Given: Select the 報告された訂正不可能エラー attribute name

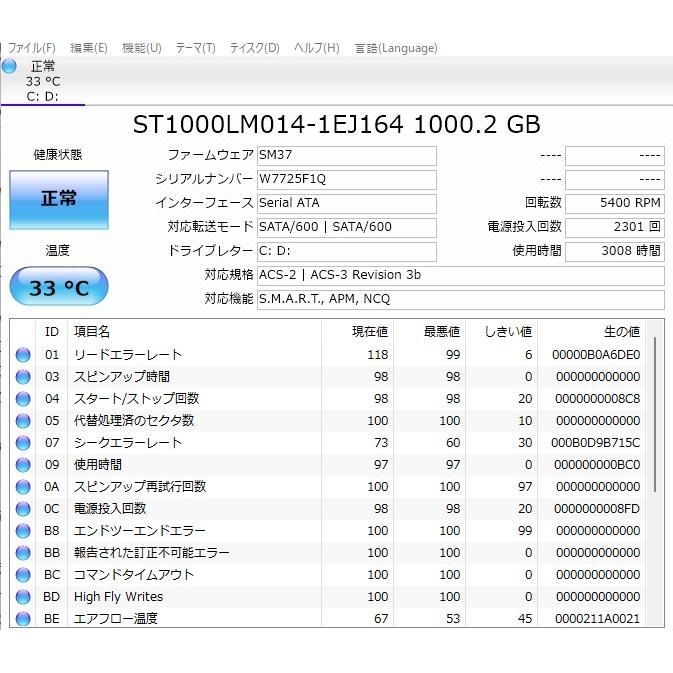Looking at the screenshot, I should 152,553.
